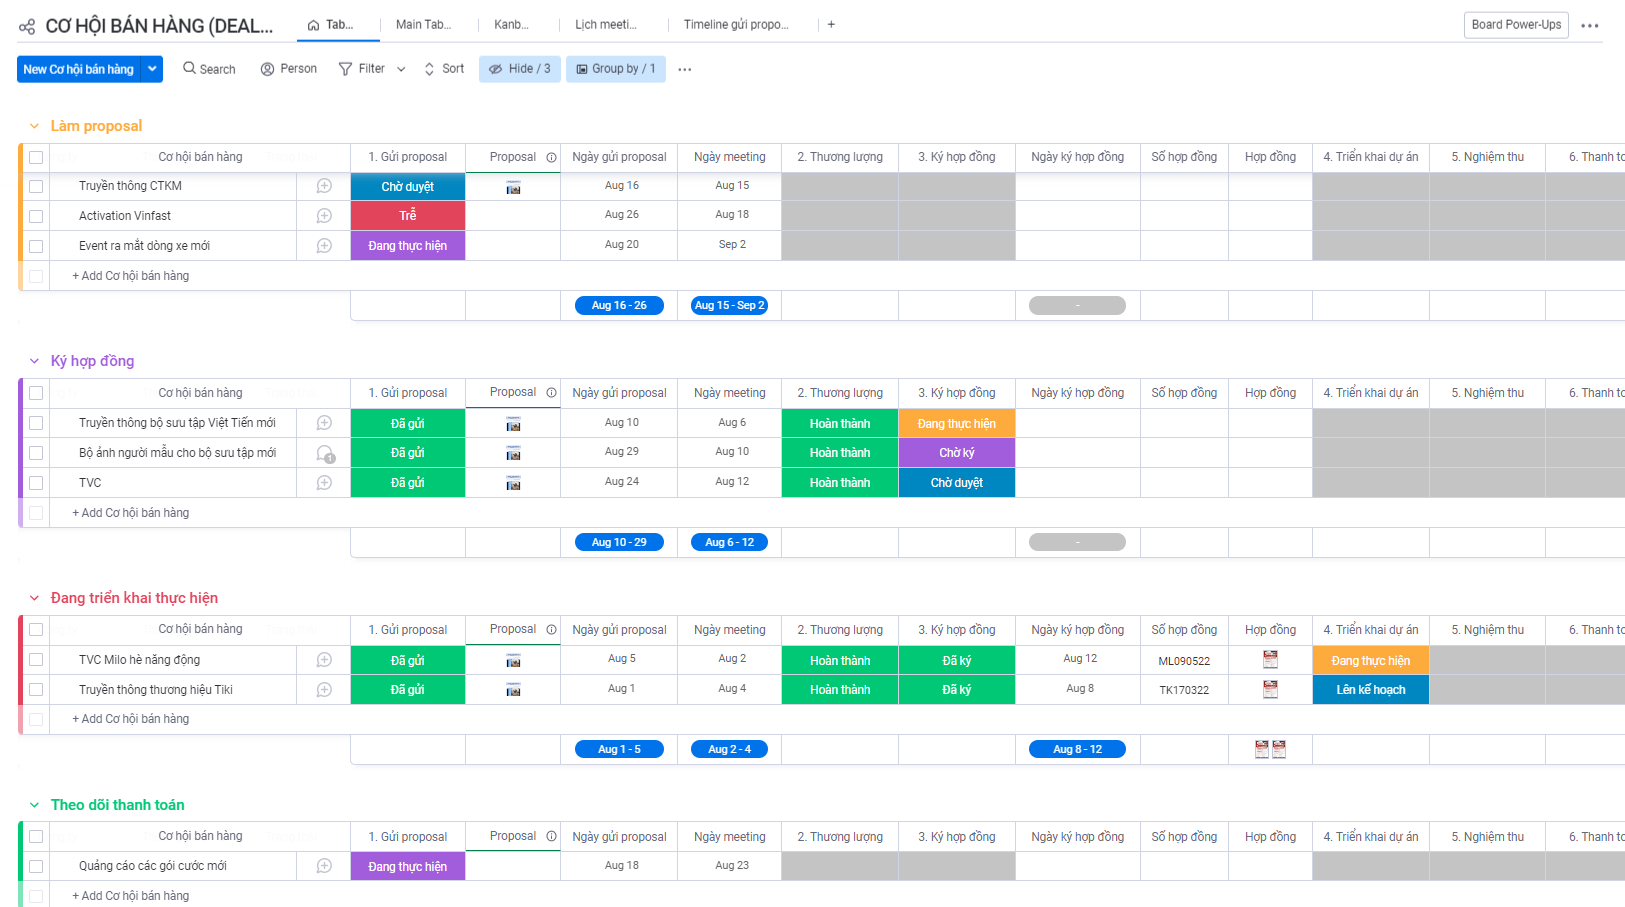The width and height of the screenshot is (1625, 907).
Task: Filter board items by Person
Action: (x=288, y=68)
